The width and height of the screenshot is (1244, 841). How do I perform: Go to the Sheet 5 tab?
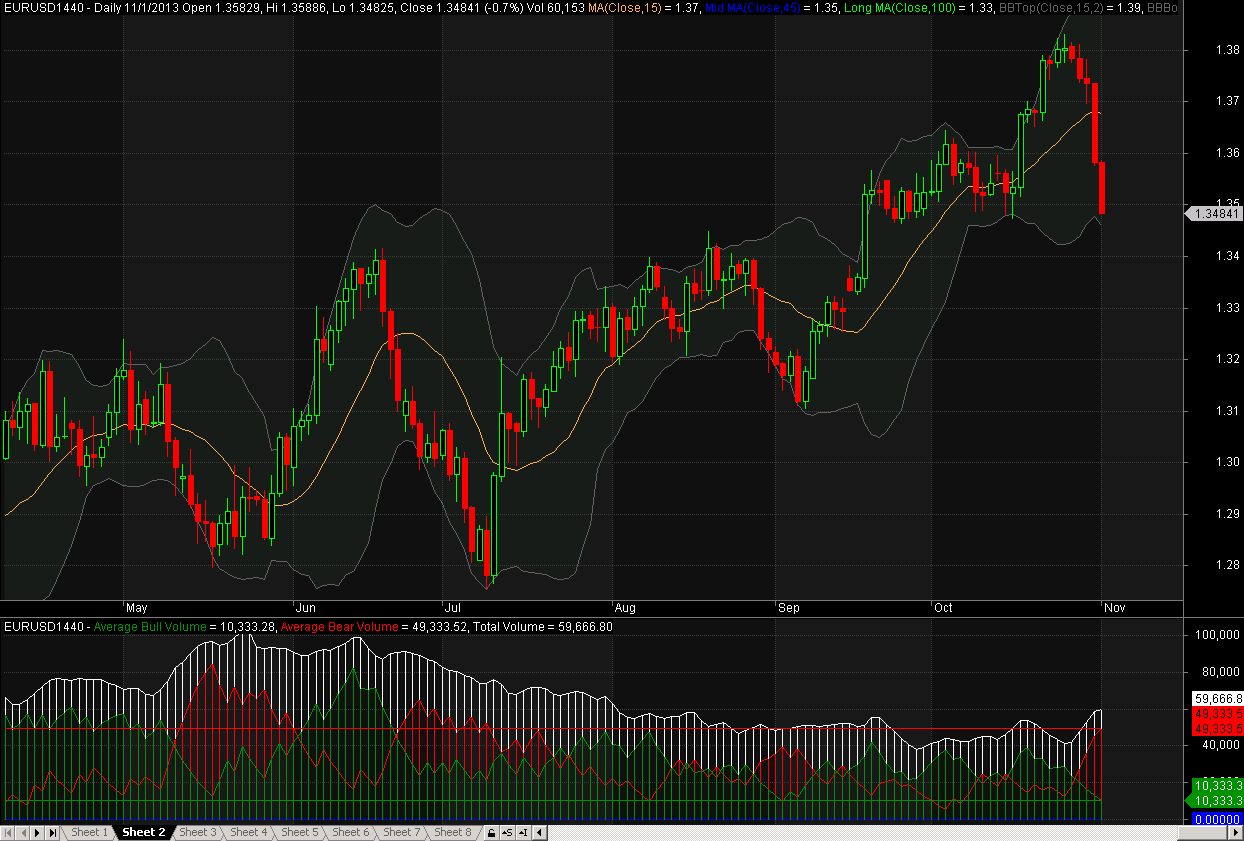pos(300,832)
